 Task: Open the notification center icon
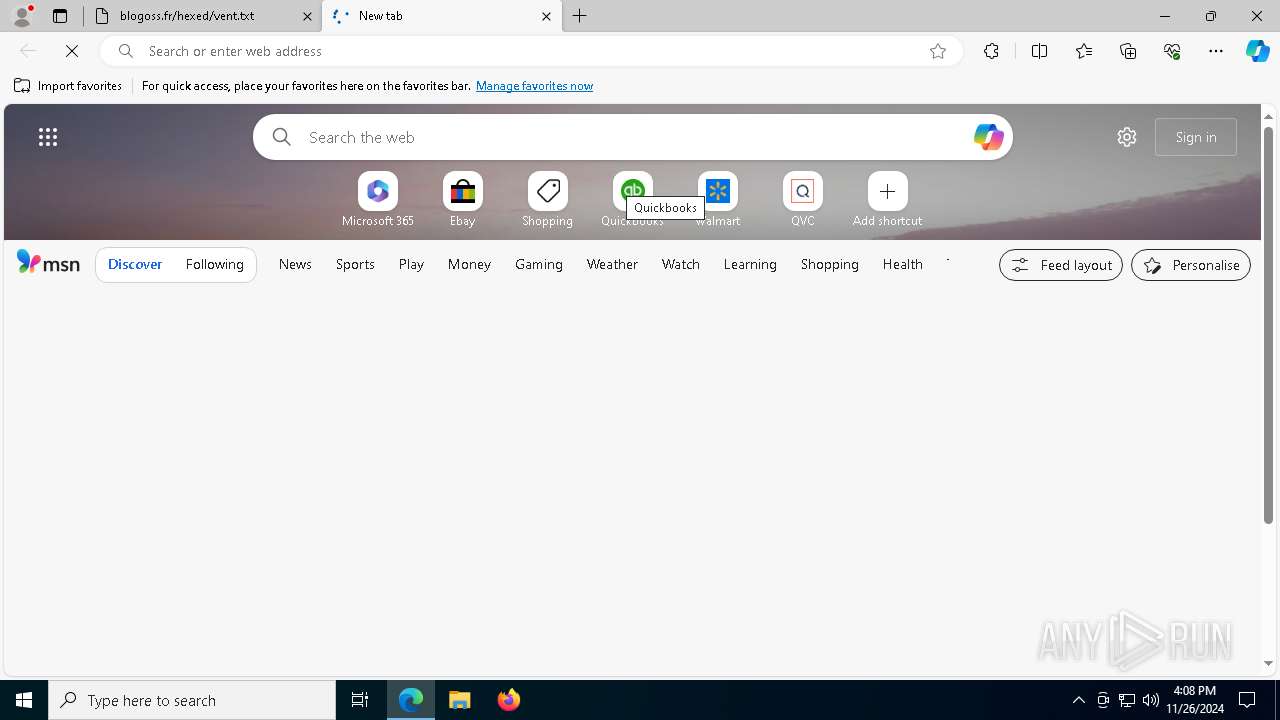(1247, 700)
